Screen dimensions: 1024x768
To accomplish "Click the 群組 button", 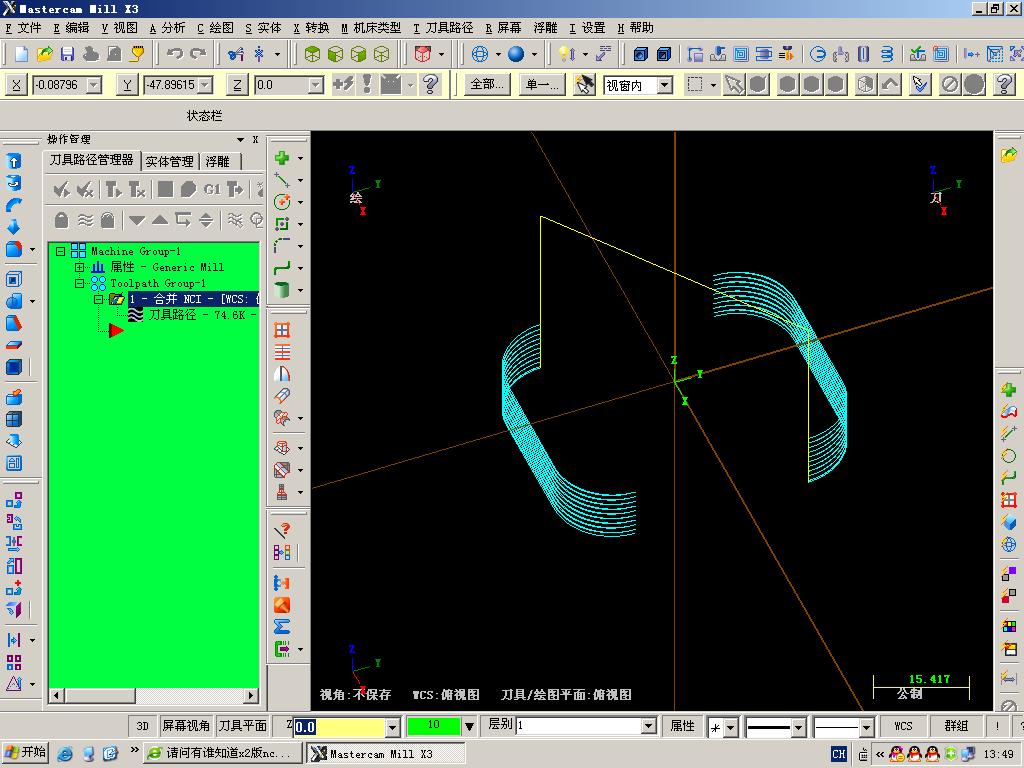I will point(956,726).
